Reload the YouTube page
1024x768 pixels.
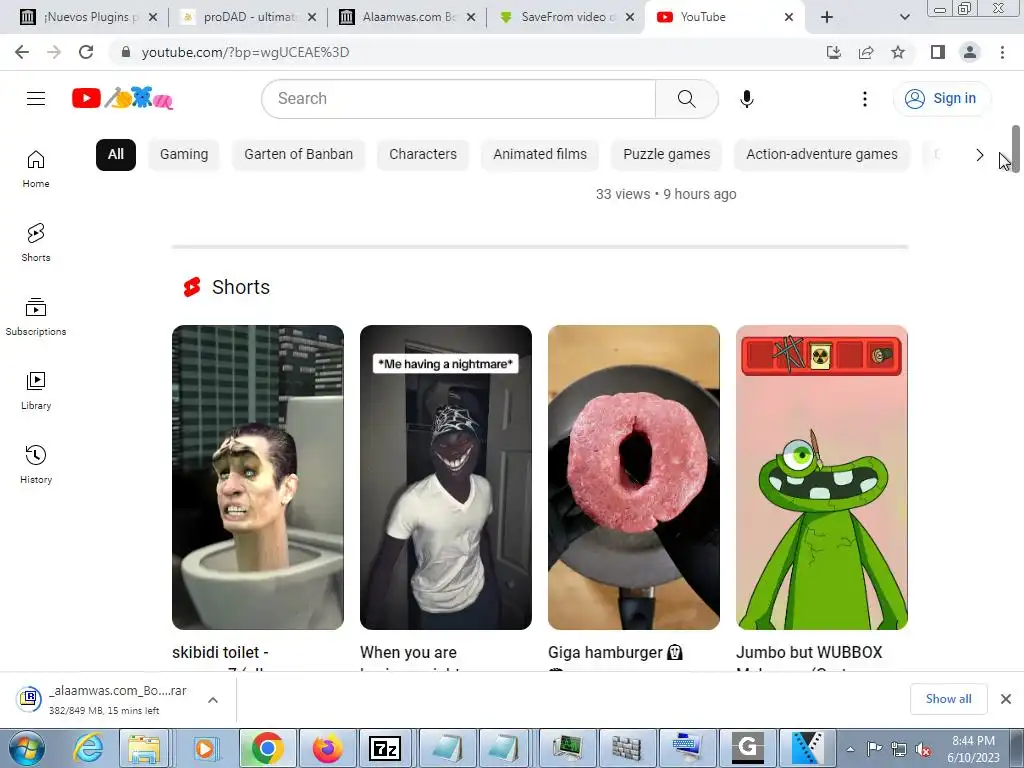(x=86, y=52)
